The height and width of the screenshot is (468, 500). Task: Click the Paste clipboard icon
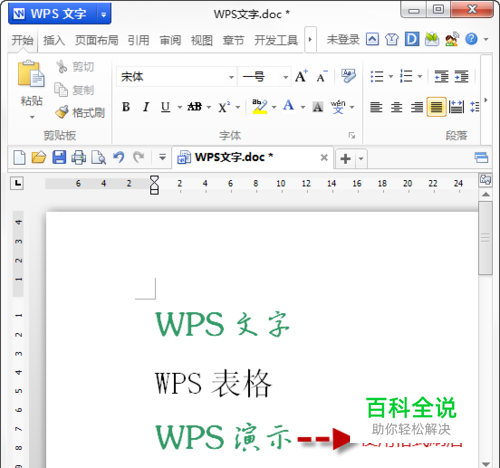[31, 74]
